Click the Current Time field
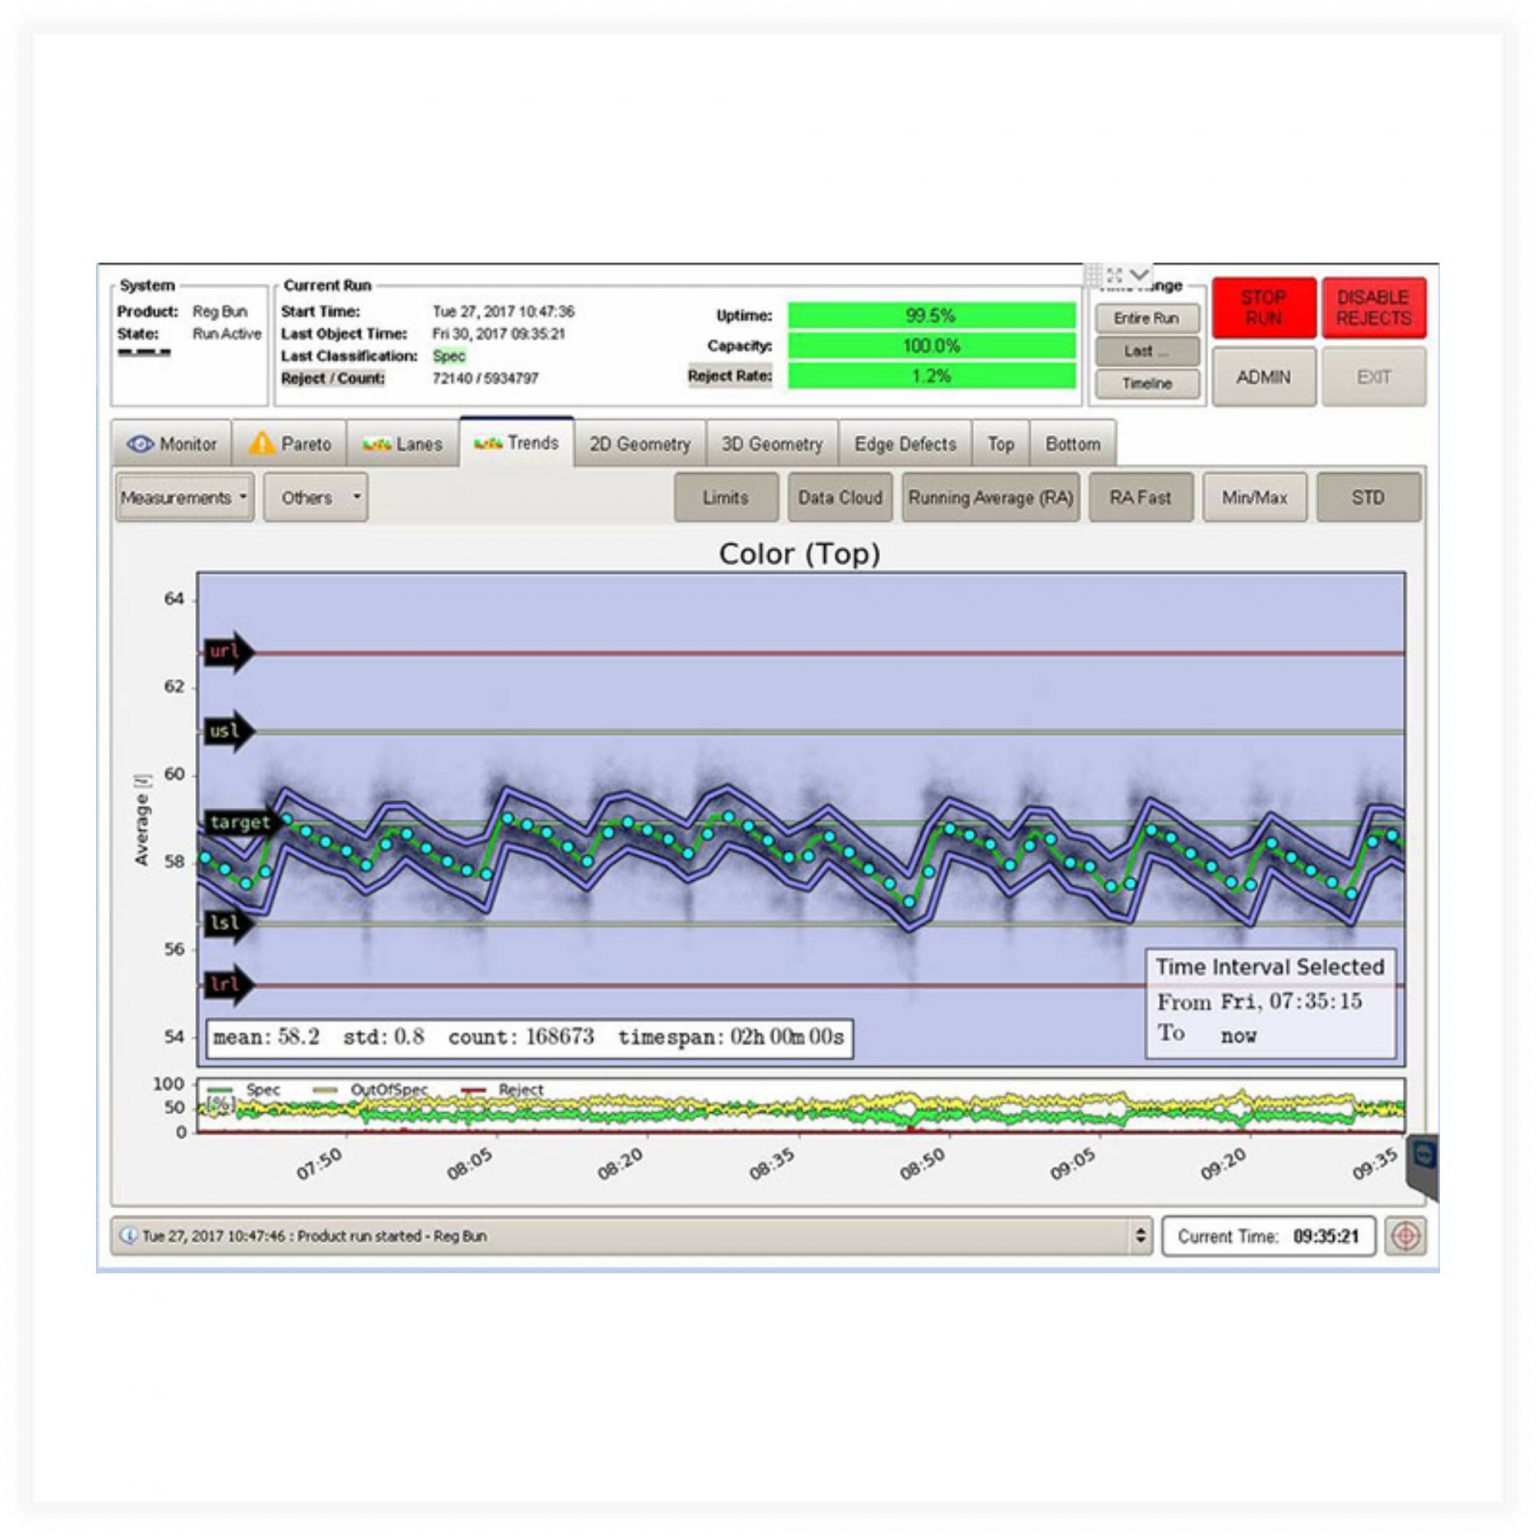This screenshot has width=1536, height=1536. point(1269,1236)
